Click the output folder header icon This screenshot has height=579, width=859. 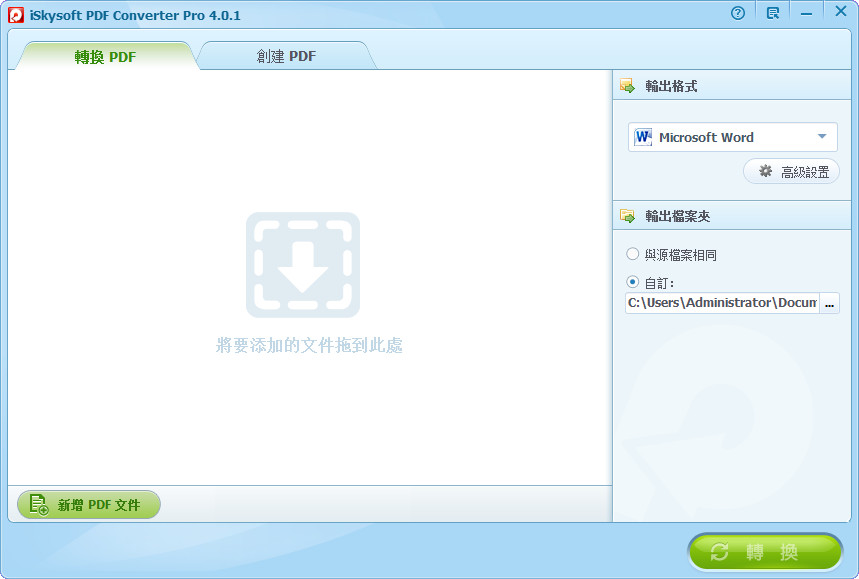(627, 216)
